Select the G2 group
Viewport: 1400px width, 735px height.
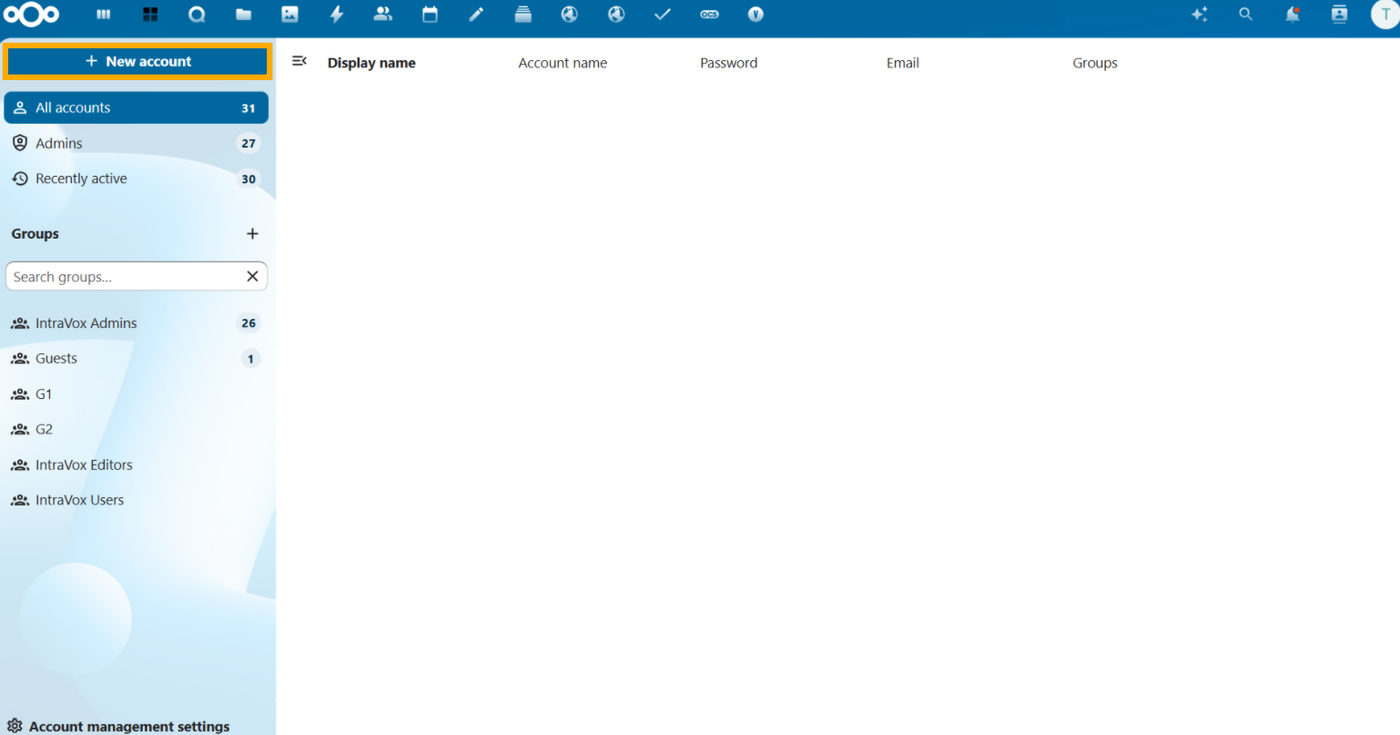[136, 429]
